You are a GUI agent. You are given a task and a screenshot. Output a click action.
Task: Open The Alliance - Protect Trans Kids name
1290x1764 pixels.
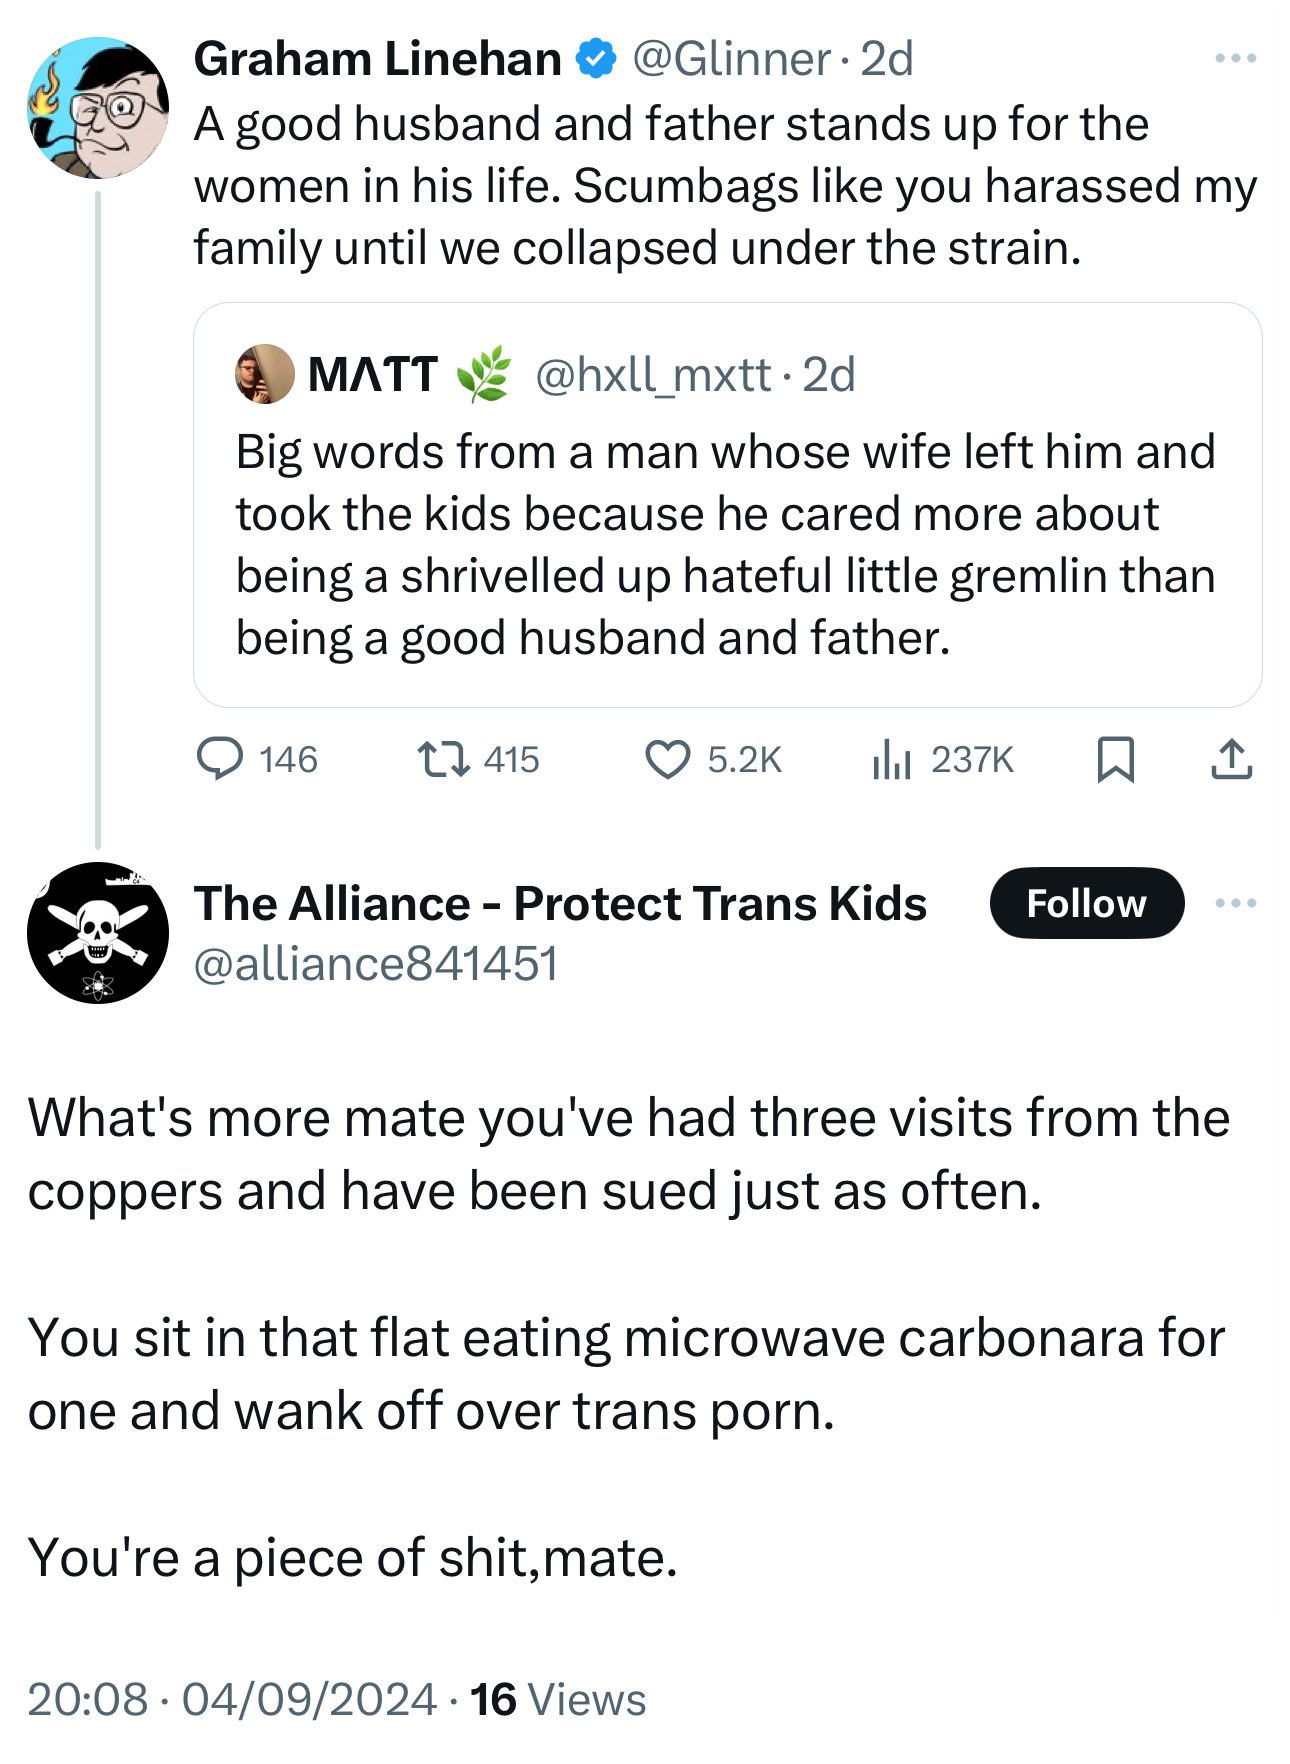click(x=560, y=903)
